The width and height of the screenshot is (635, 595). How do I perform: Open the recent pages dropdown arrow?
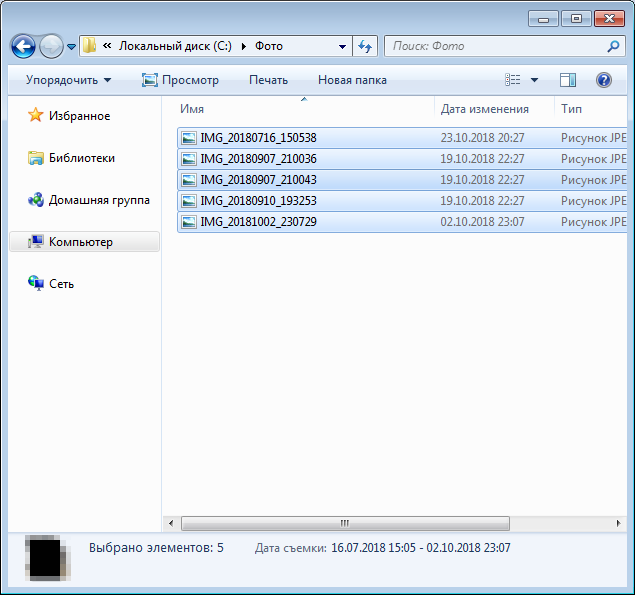click(71, 47)
